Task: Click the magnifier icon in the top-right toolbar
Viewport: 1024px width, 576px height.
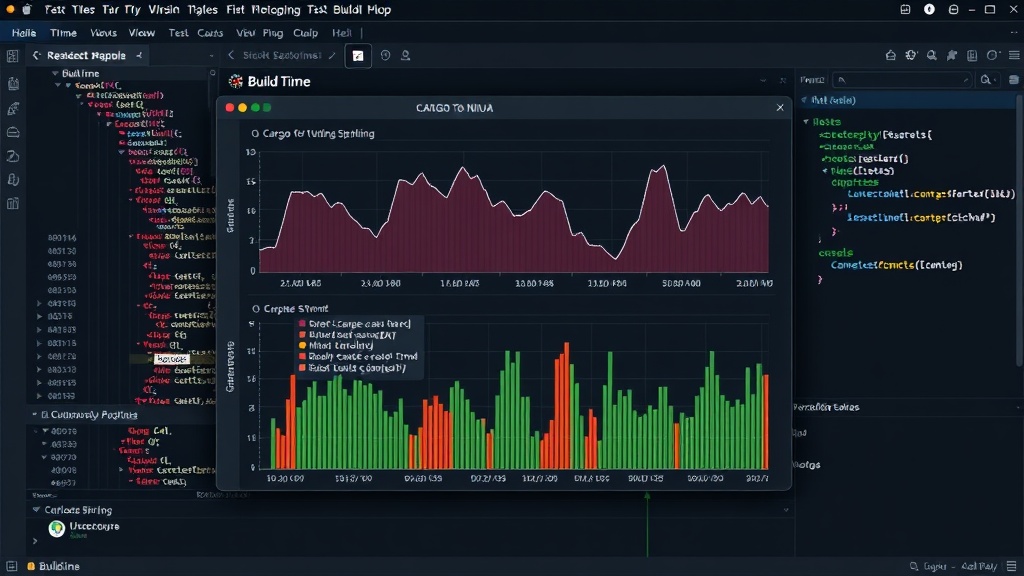Action: click(931, 56)
